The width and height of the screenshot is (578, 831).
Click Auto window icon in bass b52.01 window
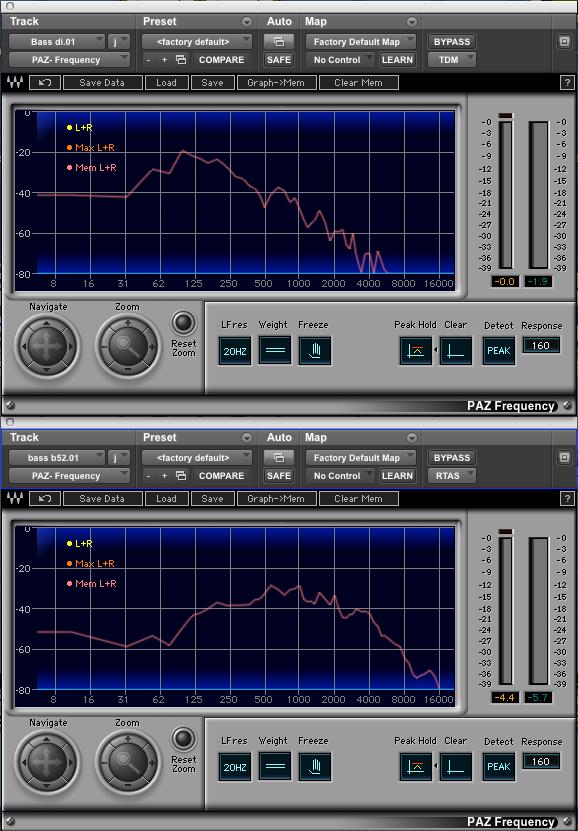(279, 457)
